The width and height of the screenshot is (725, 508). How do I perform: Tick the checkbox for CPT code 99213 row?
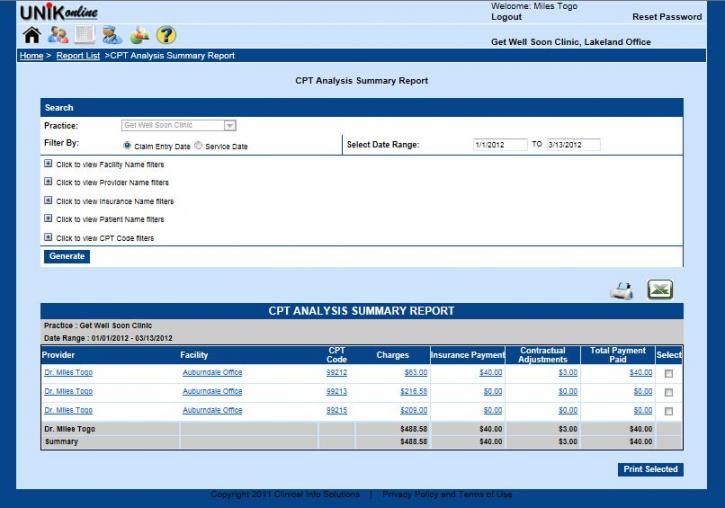pos(669,392)
